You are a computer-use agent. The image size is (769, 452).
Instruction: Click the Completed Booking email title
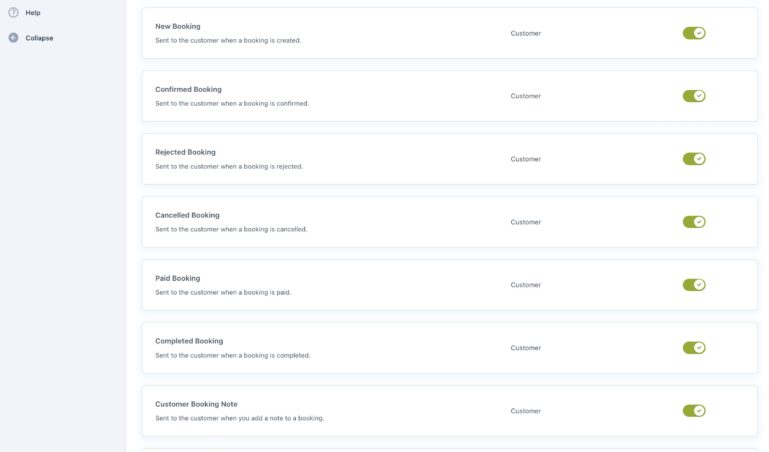[x=189, y=341]
